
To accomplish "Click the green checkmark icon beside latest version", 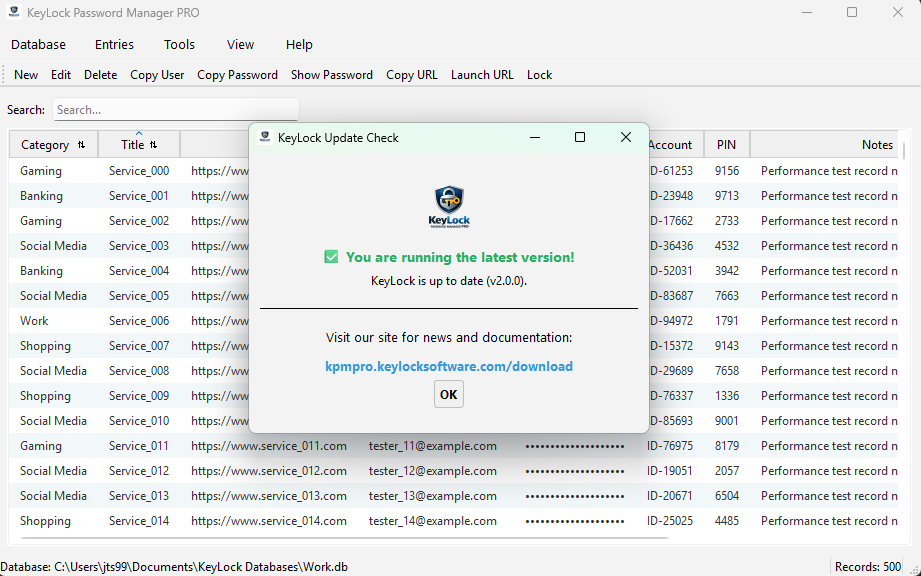I will coord(331,257).
